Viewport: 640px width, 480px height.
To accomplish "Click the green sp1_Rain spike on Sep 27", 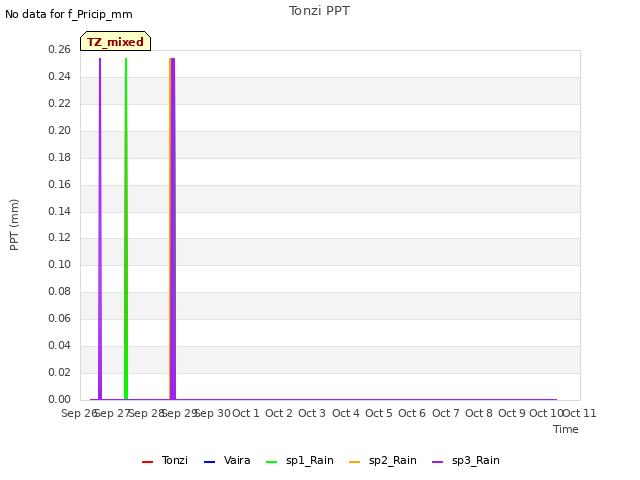I will click(126, 229).
